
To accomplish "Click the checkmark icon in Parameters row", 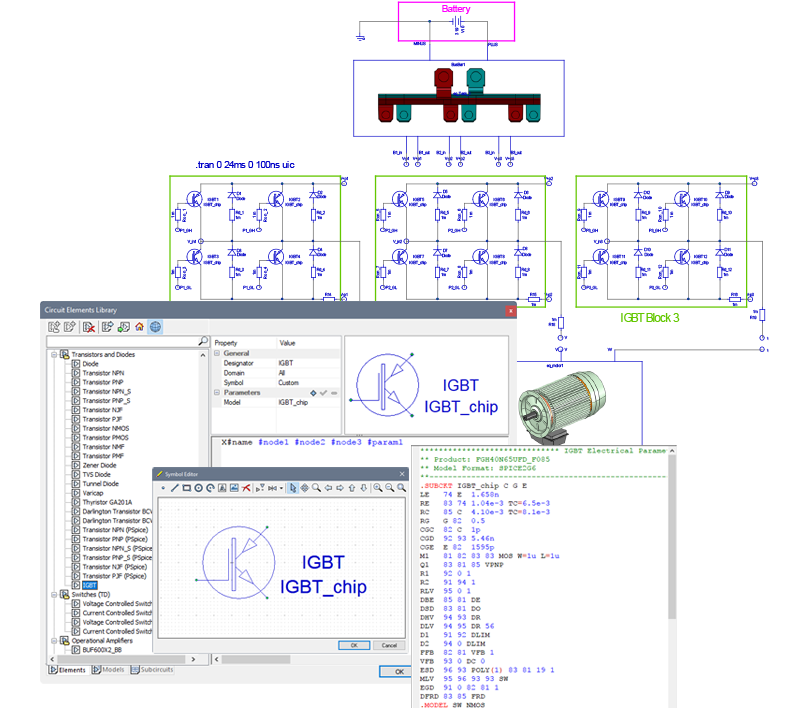I will pyautogui.click(x=323, y=393).
